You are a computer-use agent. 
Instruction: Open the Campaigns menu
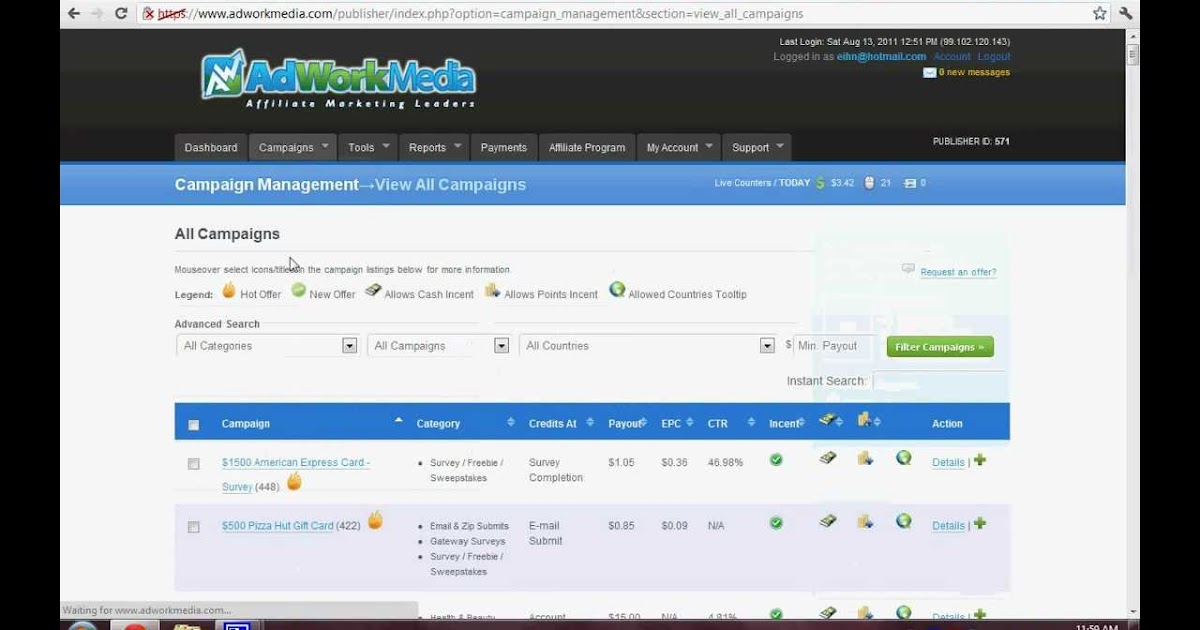tap(285, 147)
